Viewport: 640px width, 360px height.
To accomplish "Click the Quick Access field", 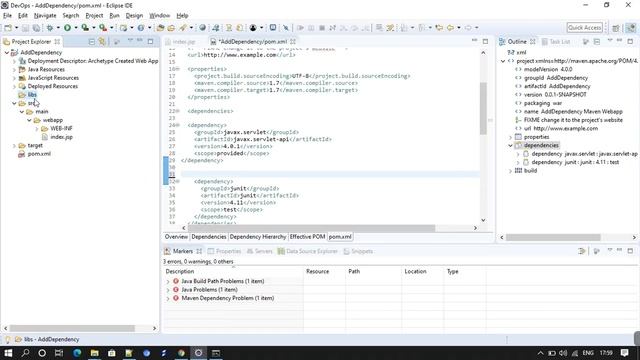I will (584, 27).
